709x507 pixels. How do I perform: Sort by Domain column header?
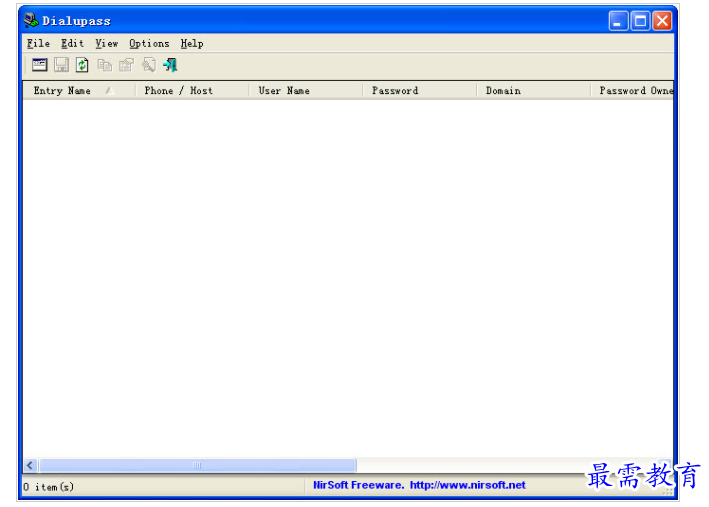pyautogui.click(x=534, y=90)
